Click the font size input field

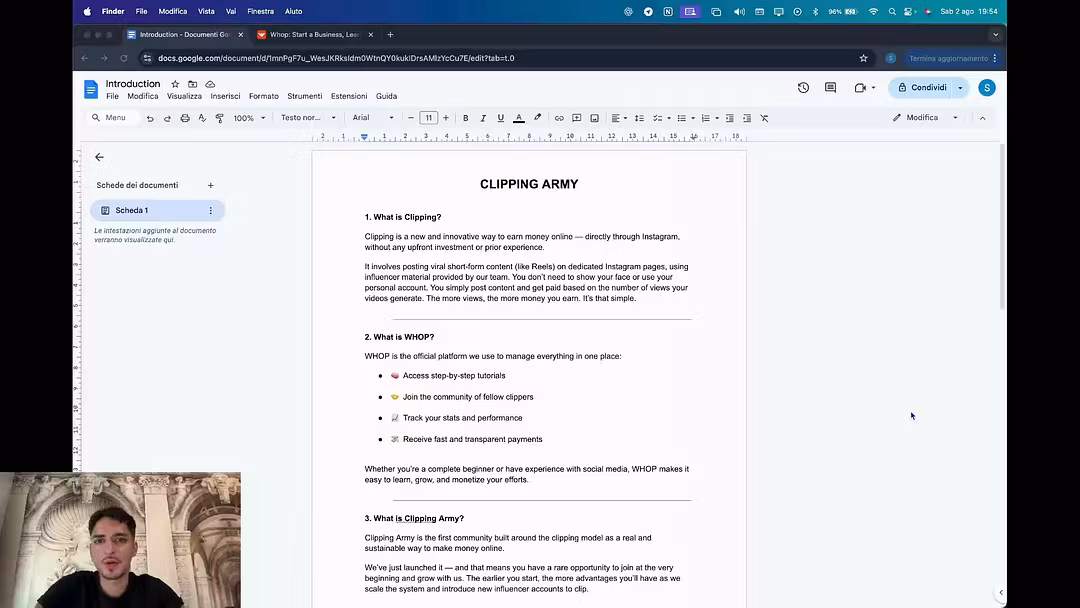pos(428,118)
